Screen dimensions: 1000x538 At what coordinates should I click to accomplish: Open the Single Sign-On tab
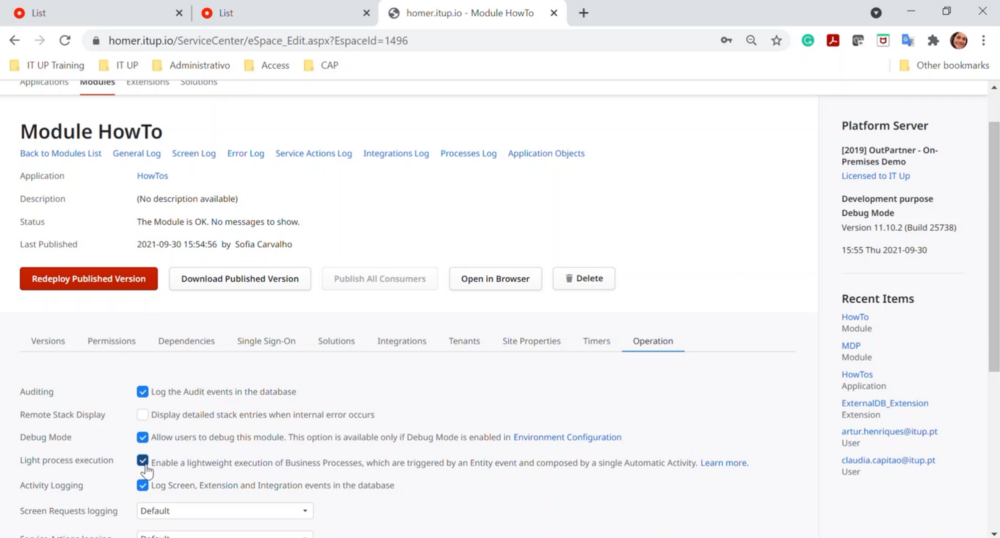(266, 341)
